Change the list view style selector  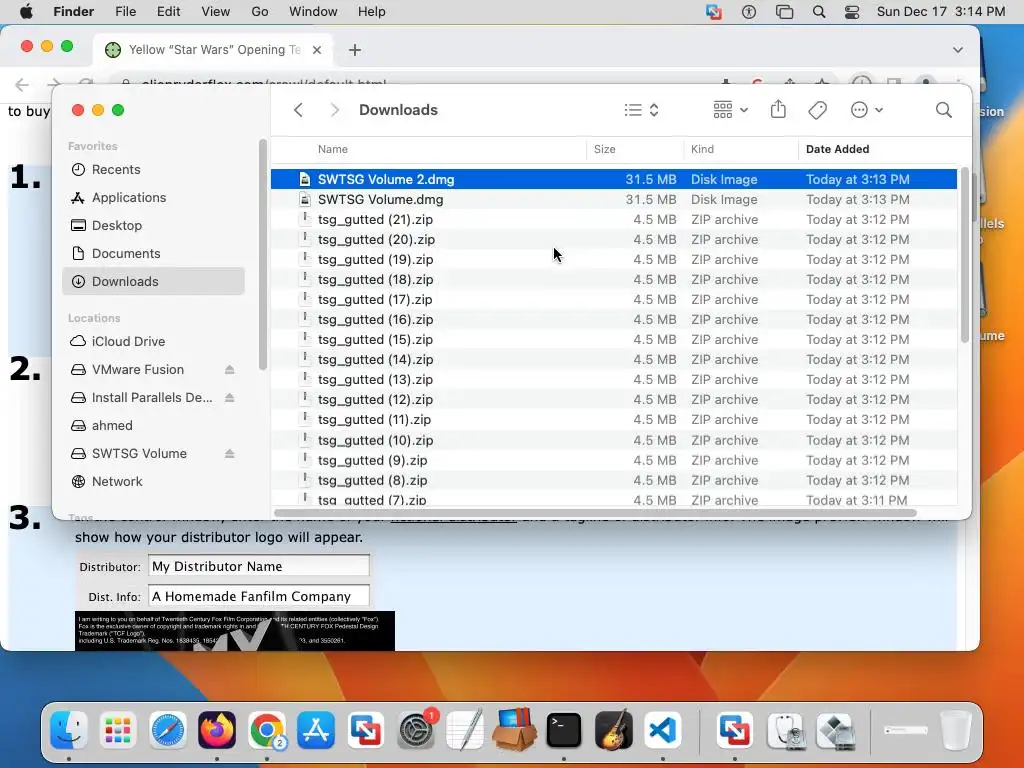tap(641, 110)
